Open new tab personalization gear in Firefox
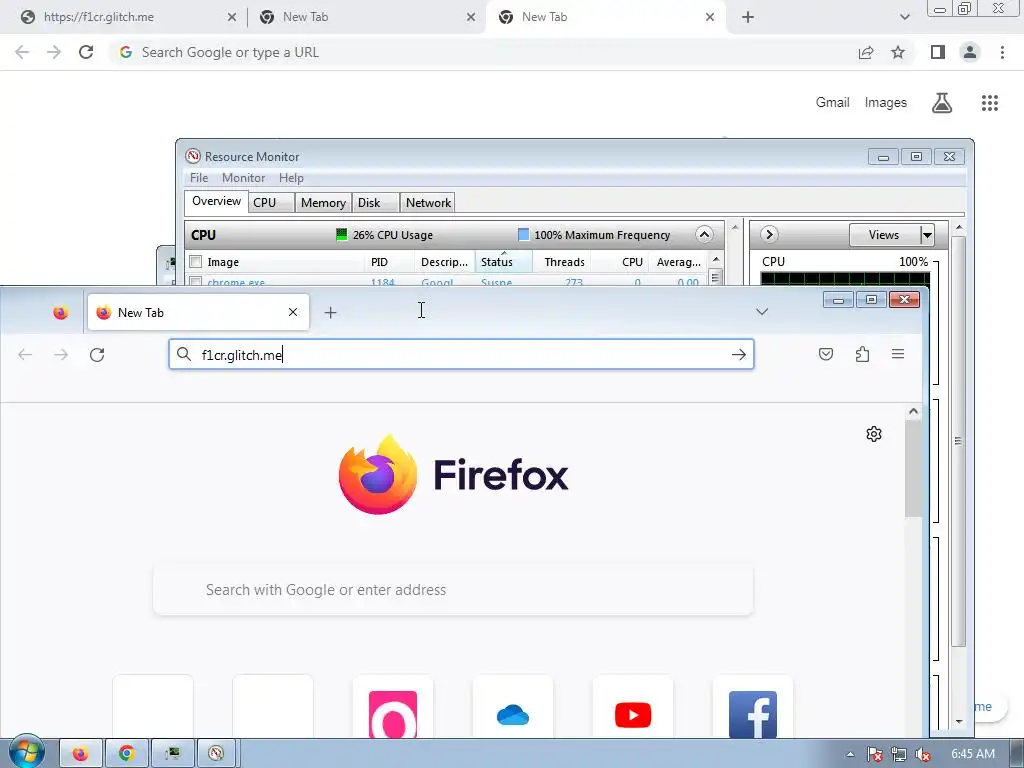This screenshot has height=768, width=1024. coord(874,434)
